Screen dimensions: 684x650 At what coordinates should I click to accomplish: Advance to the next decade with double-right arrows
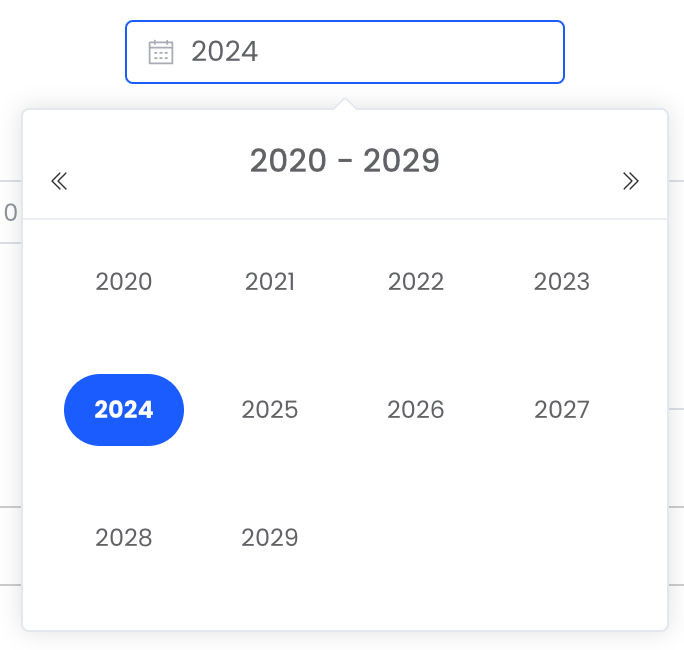(630, 181)
